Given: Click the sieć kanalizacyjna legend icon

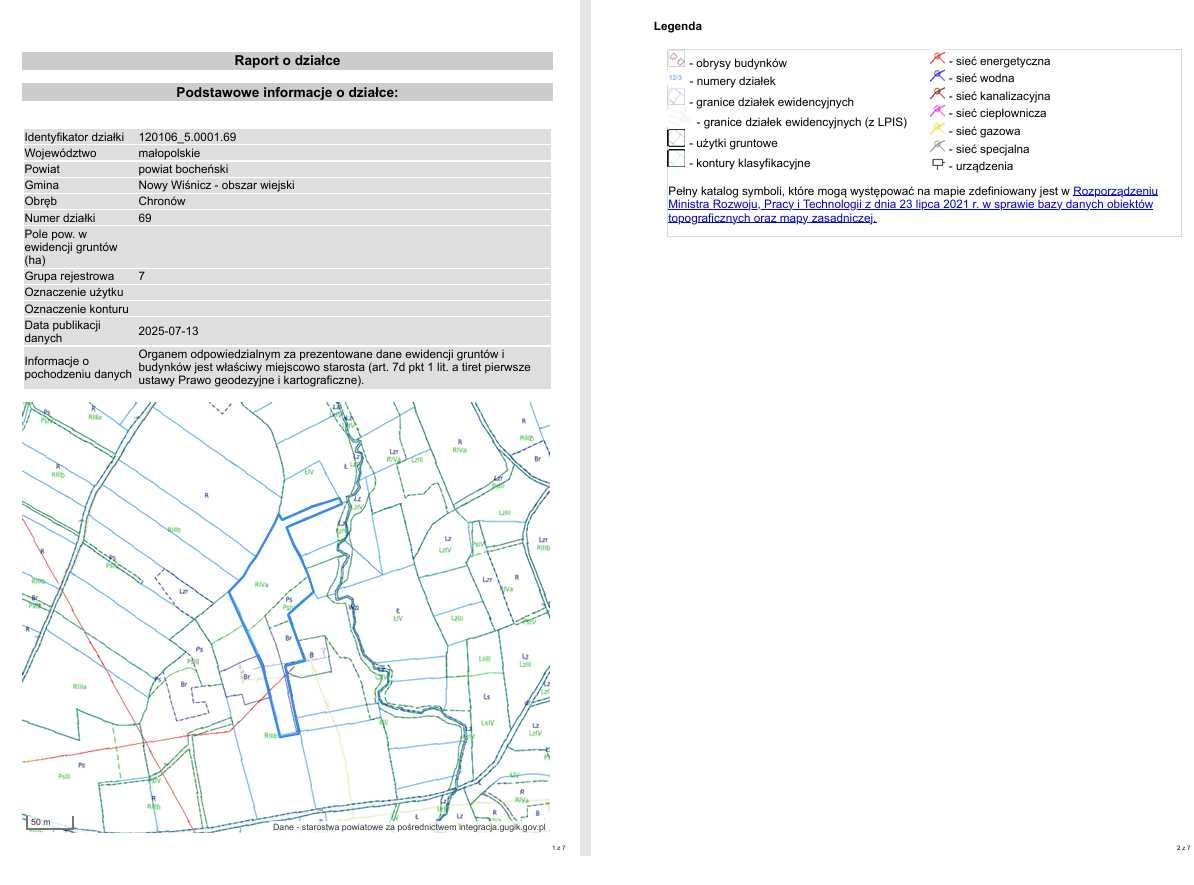Looking at the screenshot, I should (x=937, y=94).
